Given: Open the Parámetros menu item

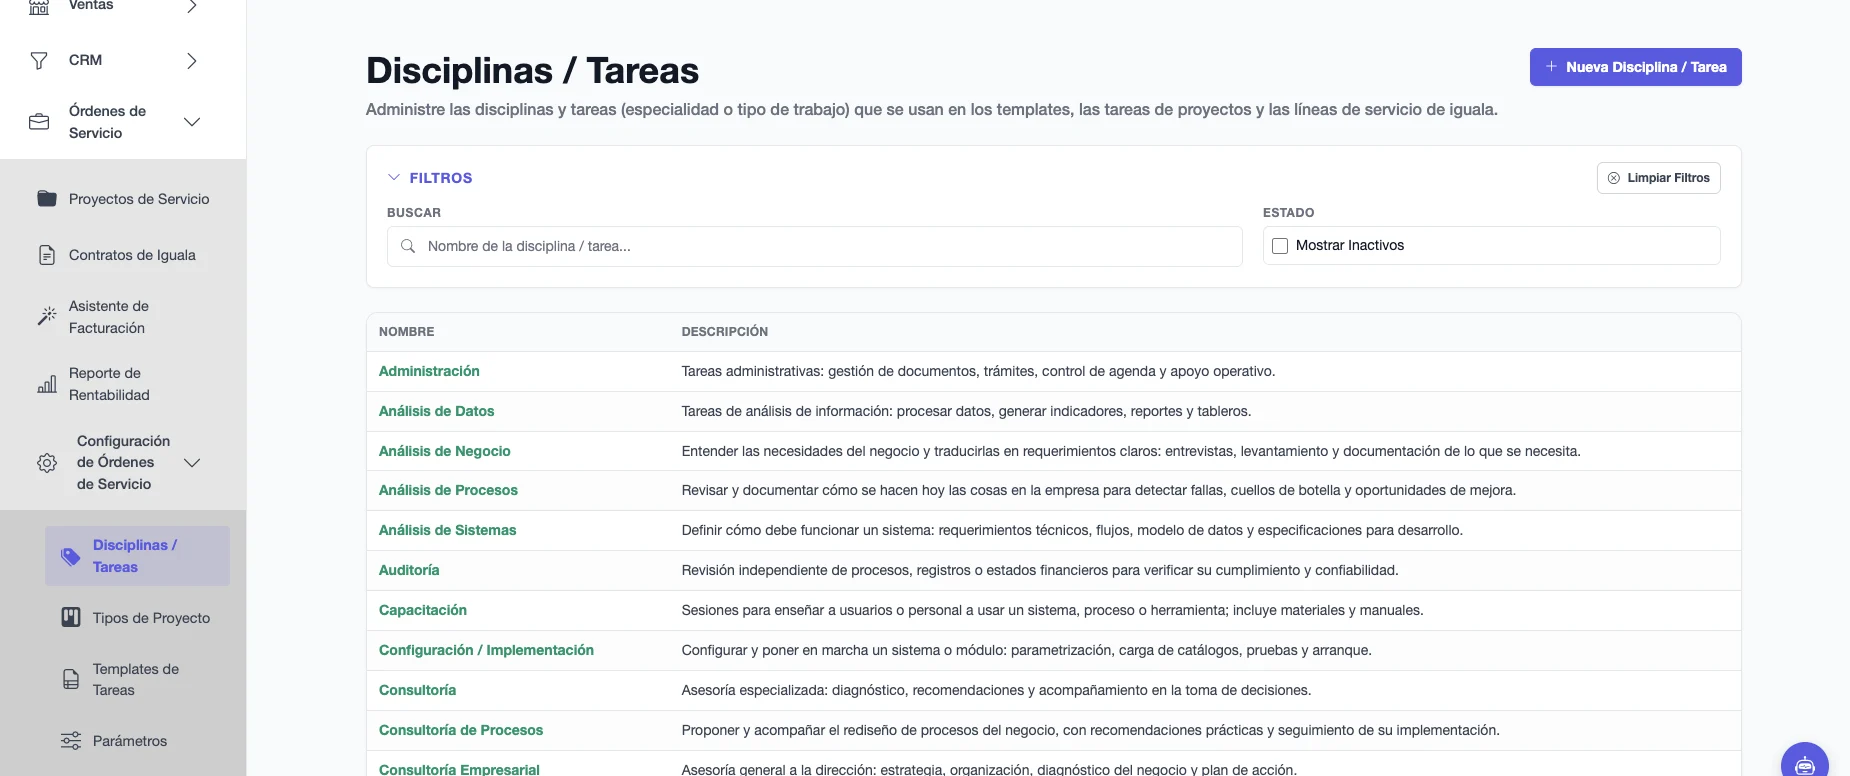Looking at the screenshot, I should 137,741.
